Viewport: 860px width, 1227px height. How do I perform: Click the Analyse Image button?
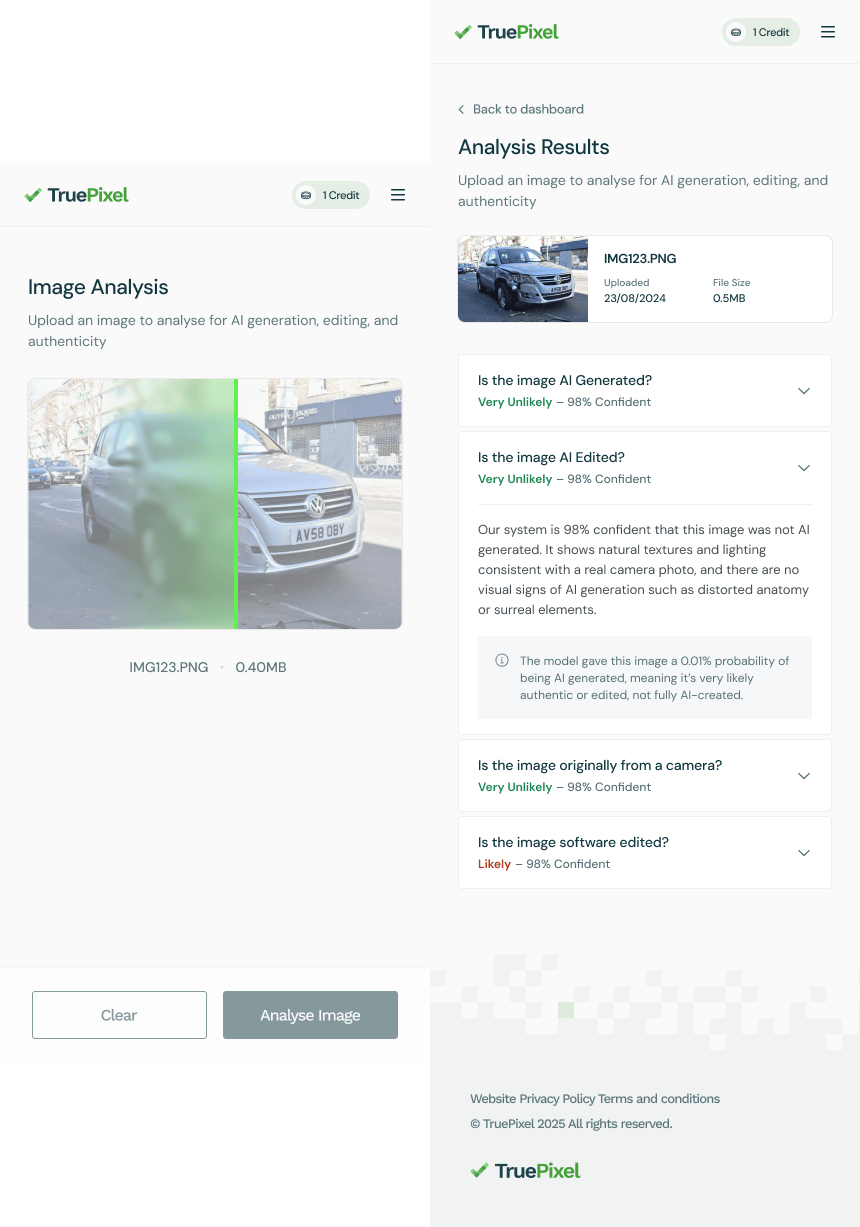(x=310, y=1015)
